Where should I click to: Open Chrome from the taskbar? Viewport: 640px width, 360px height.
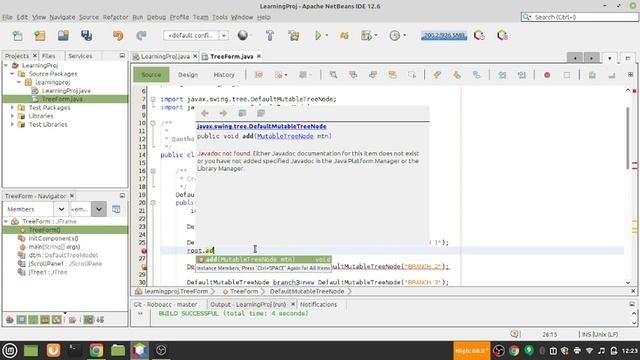coord(96,350)
